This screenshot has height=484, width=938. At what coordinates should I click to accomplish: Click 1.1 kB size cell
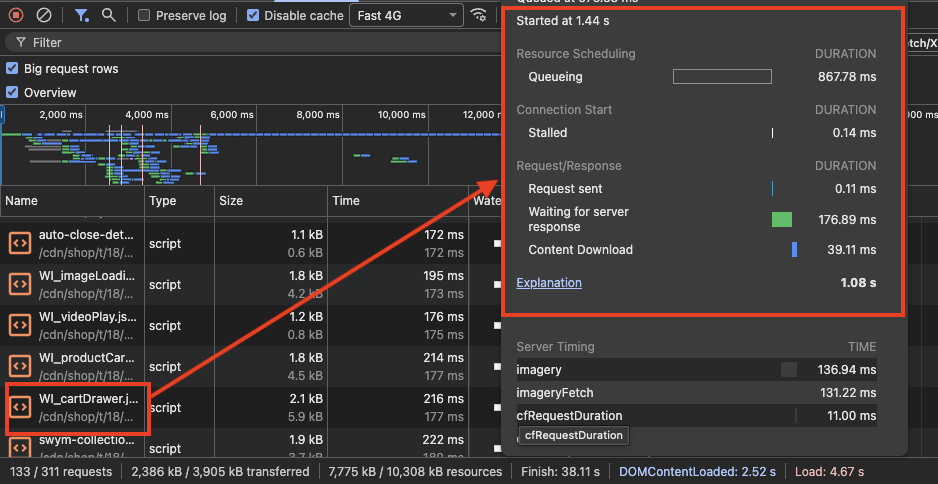click(305, 235)
